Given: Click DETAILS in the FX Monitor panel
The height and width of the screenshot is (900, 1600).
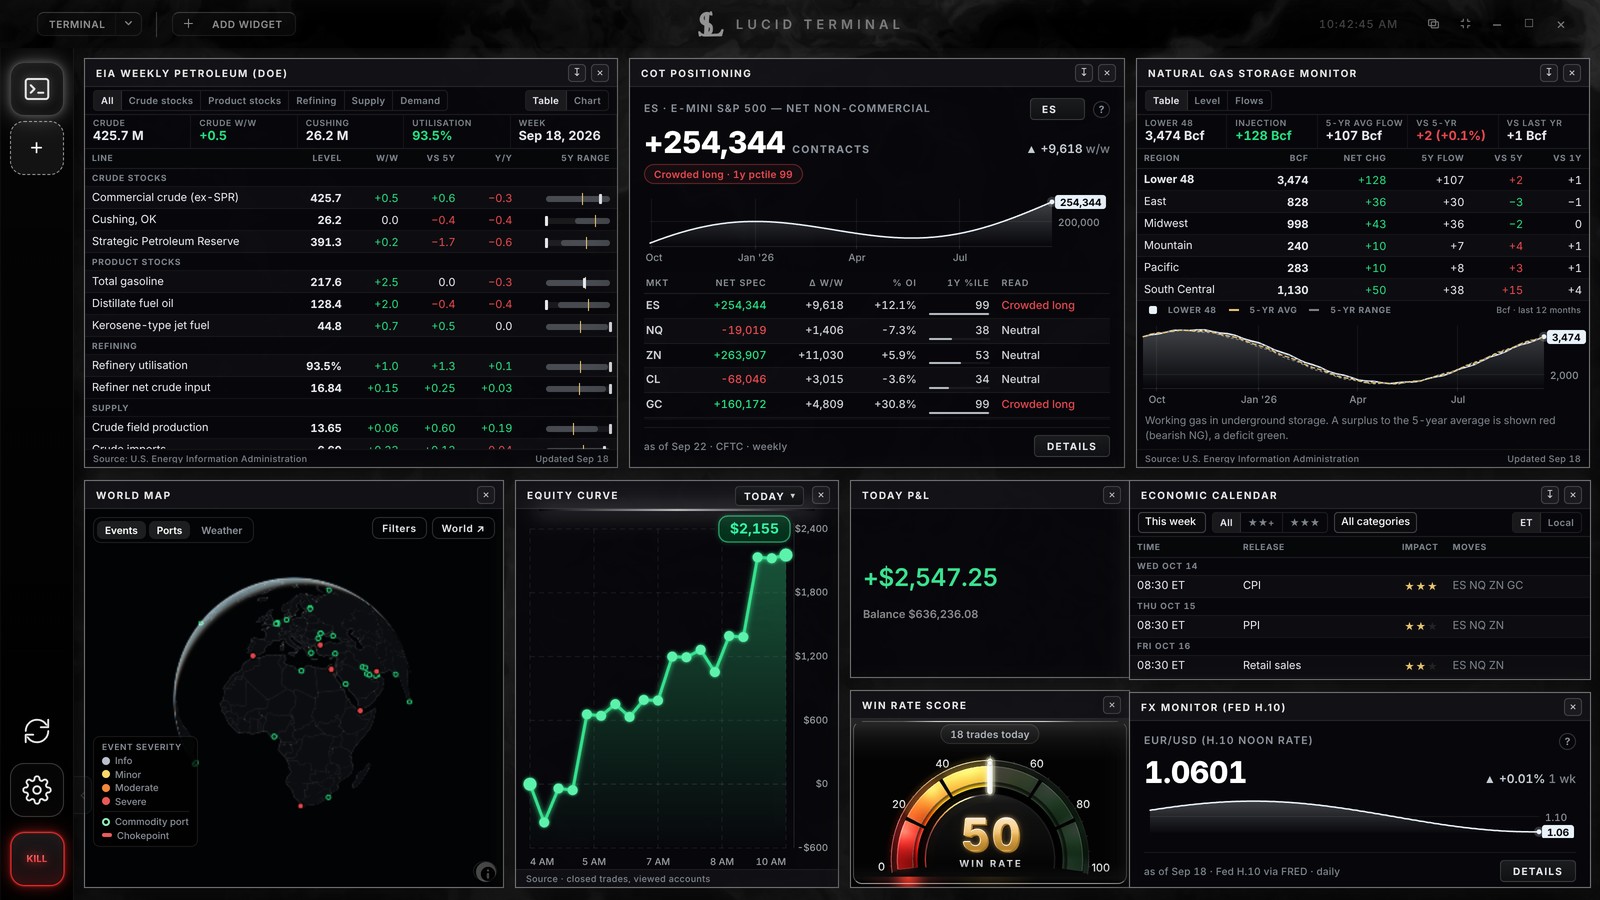Looking at the screenshot, I should pos(1537,871).
